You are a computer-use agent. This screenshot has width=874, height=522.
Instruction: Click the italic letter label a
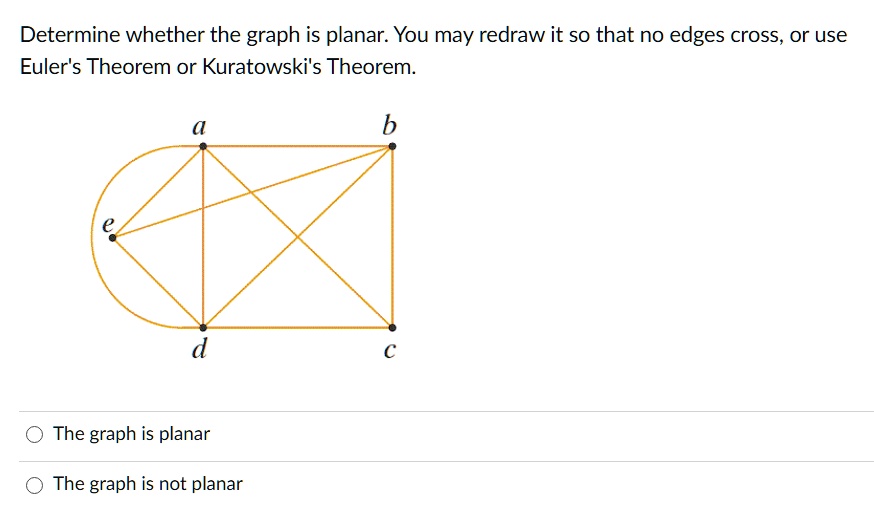pos(199,127)
